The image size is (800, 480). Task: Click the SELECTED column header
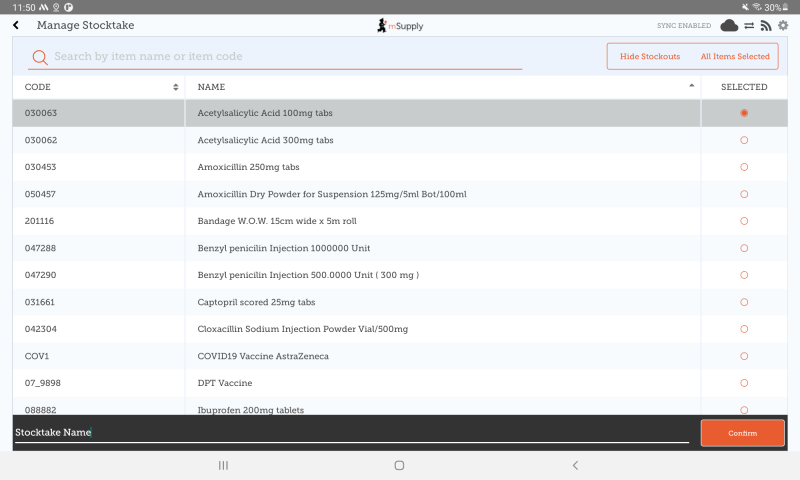click(744, 87)
